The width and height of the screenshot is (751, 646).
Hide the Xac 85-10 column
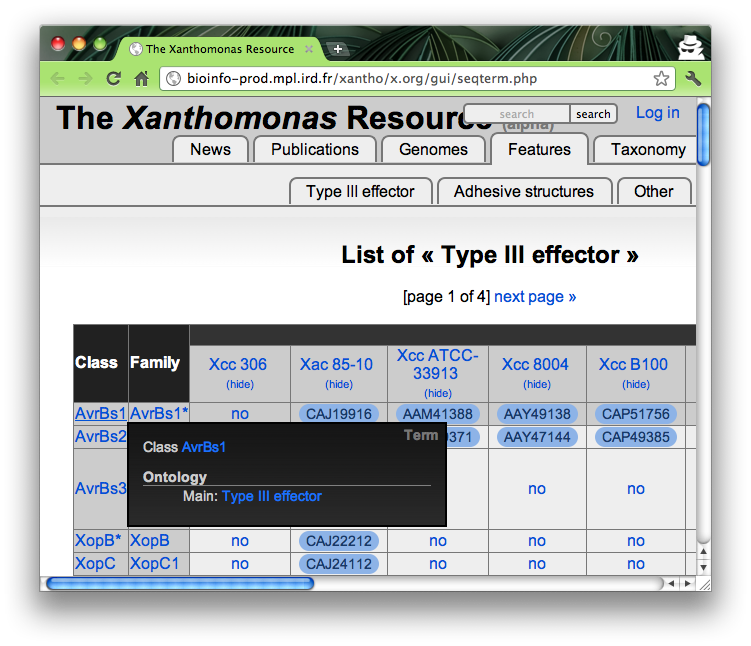tap(339, 384)
